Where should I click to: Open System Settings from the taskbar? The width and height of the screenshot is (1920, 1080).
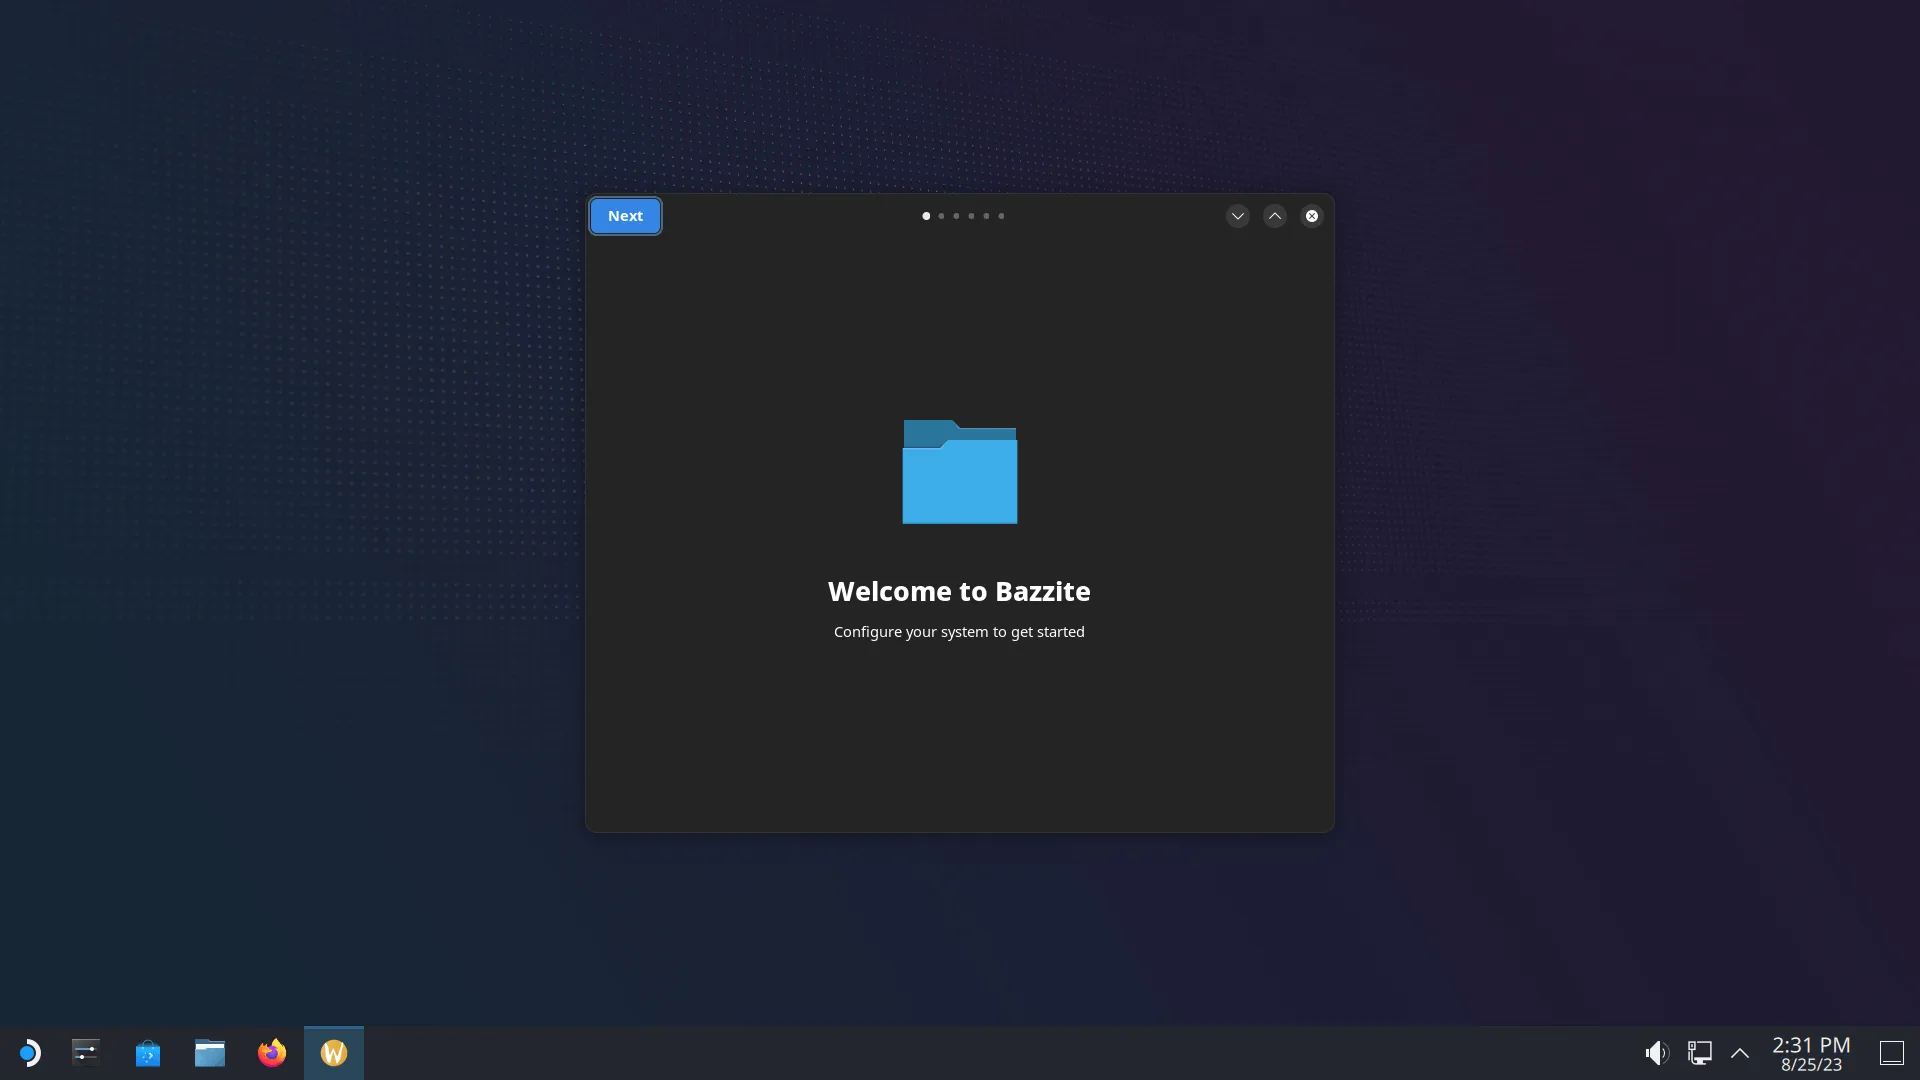point(86,1053)
